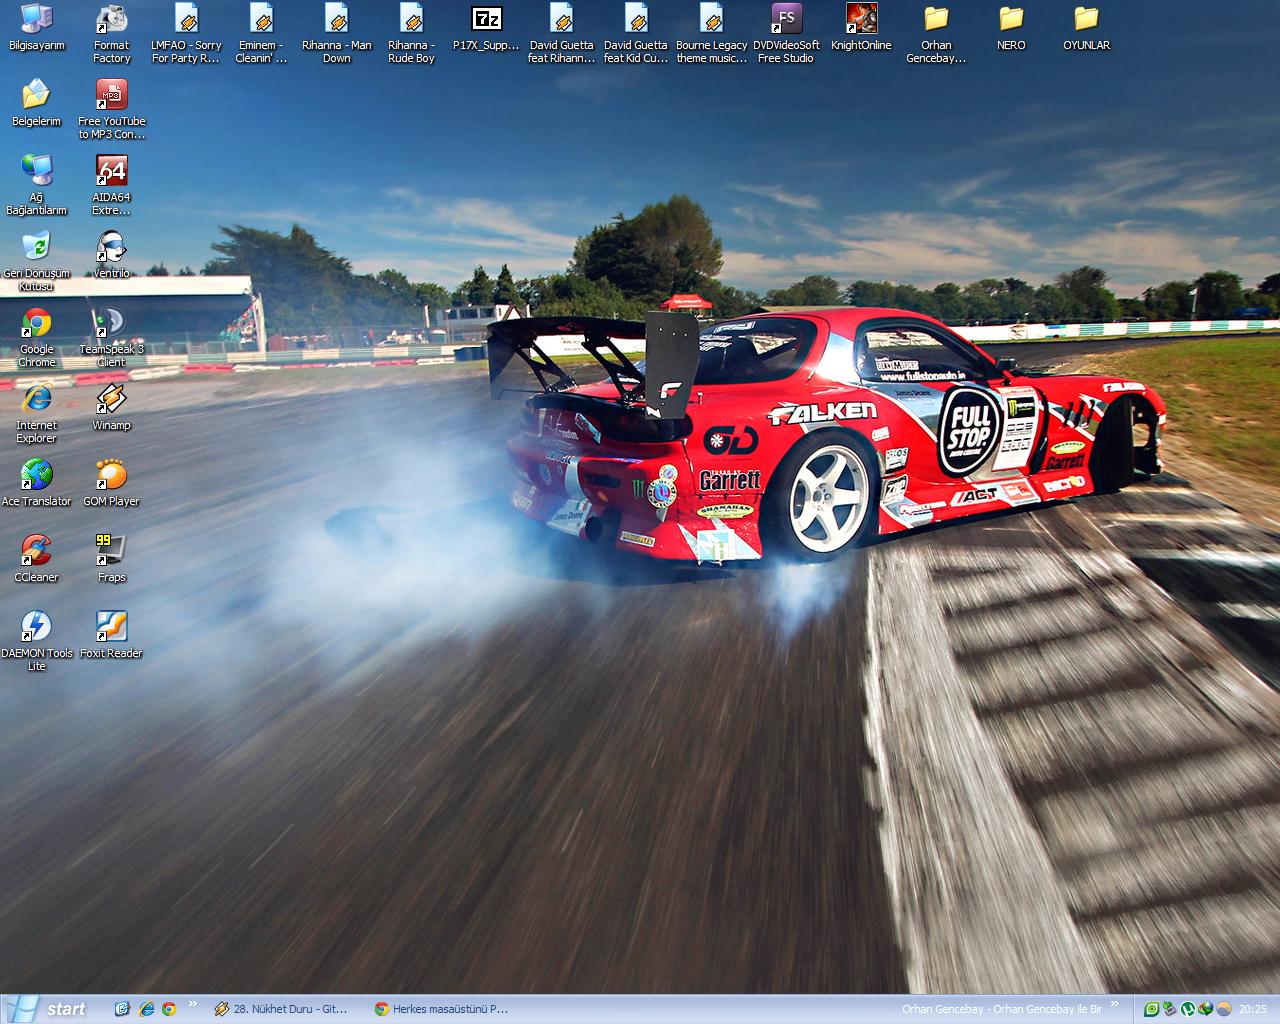
Task: Click Orhan Gencebay taskbar toolbar title
Action: [x=1001, y=1009]
